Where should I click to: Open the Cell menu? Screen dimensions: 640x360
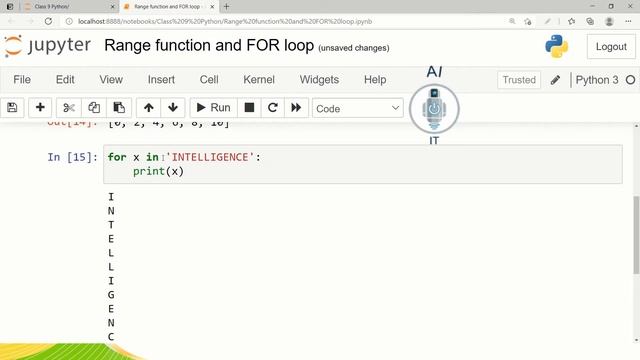click(209, 80)
